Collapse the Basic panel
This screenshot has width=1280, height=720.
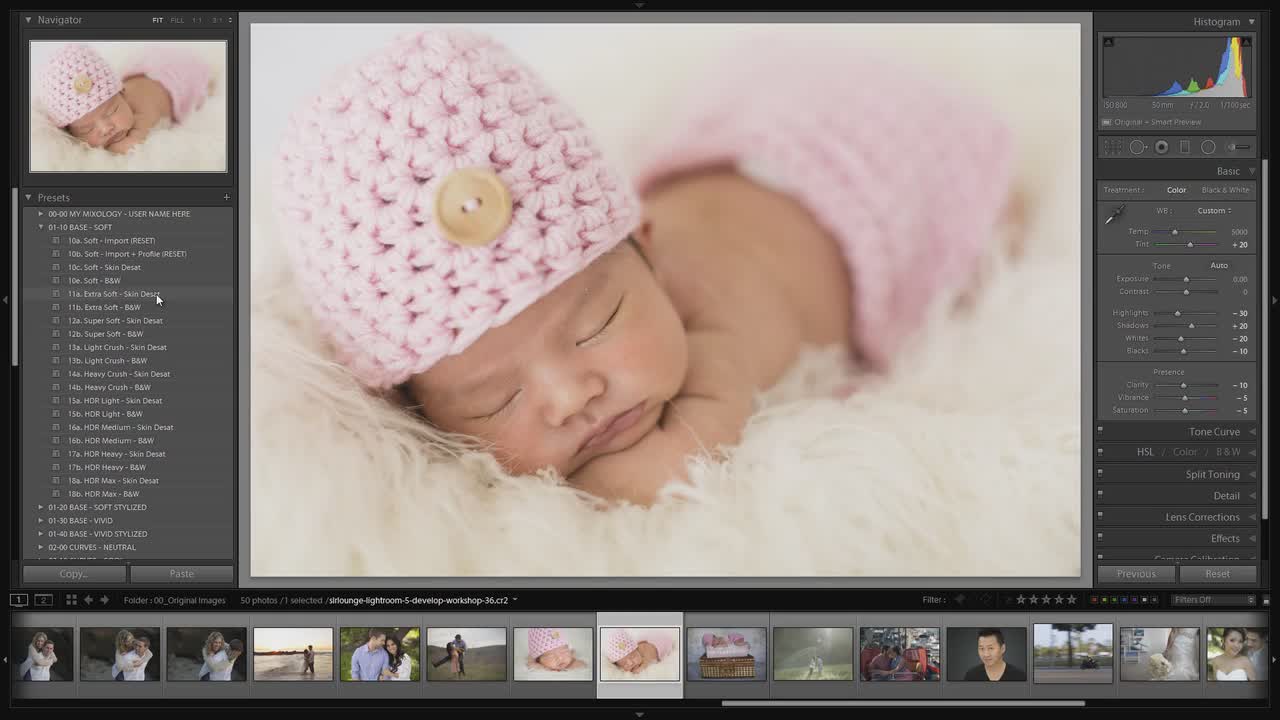coord(1251,171)
